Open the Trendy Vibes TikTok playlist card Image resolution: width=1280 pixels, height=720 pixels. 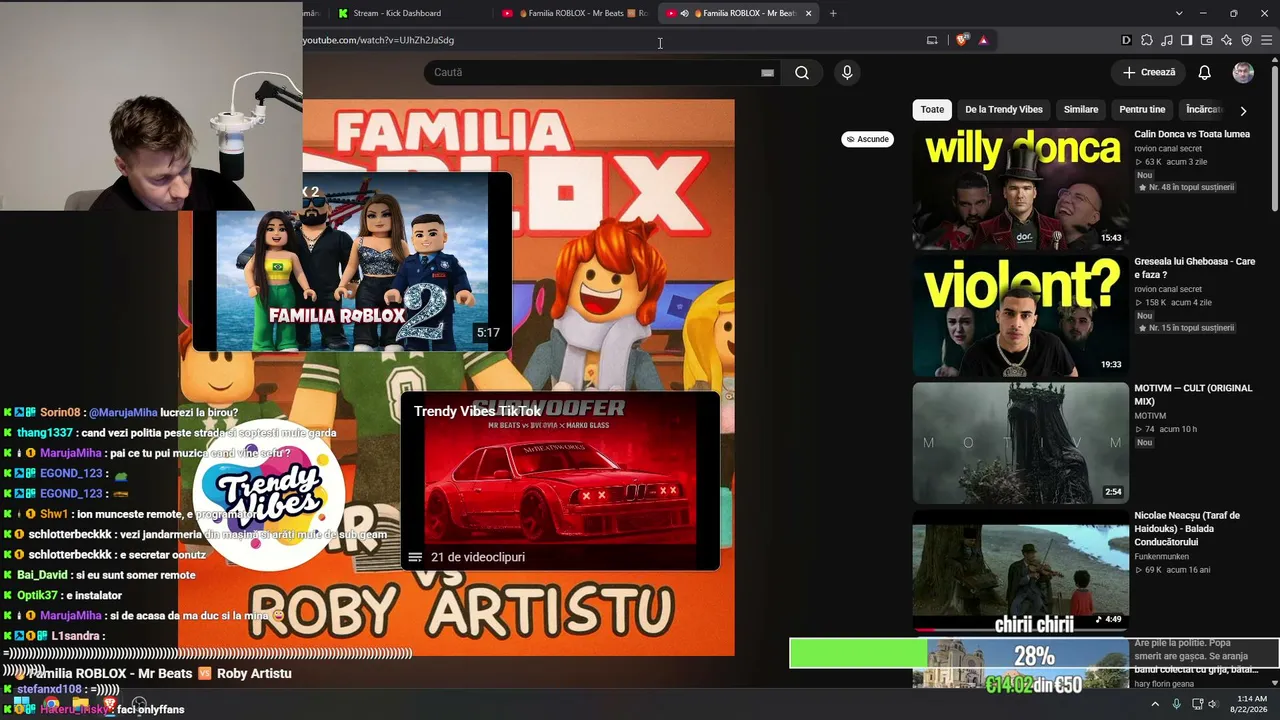click(560, 481)
